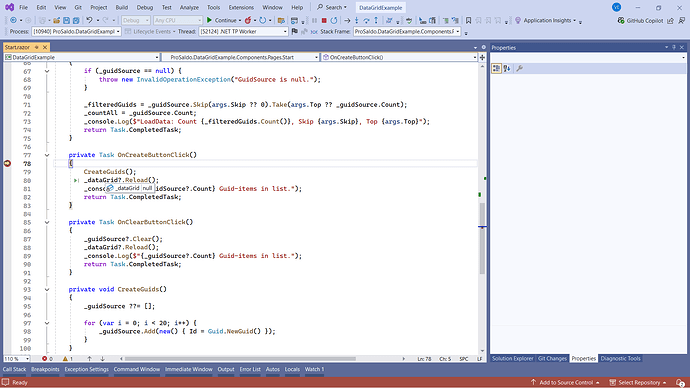The height and width of the screenshot is (388, 690).
Task: Collapse the for loop at line 97
Action: coord(47,323)
